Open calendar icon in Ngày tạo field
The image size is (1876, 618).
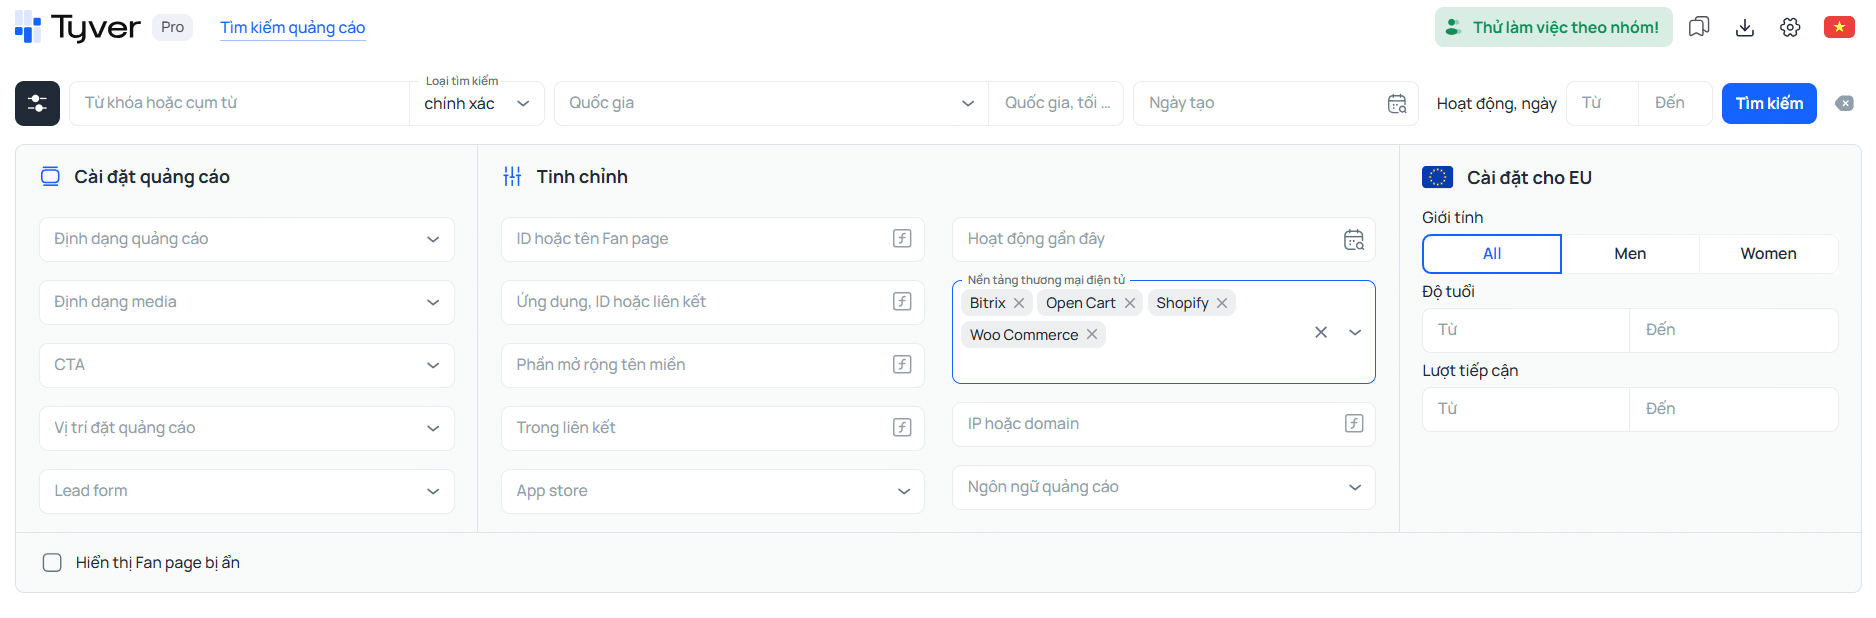1397,103
